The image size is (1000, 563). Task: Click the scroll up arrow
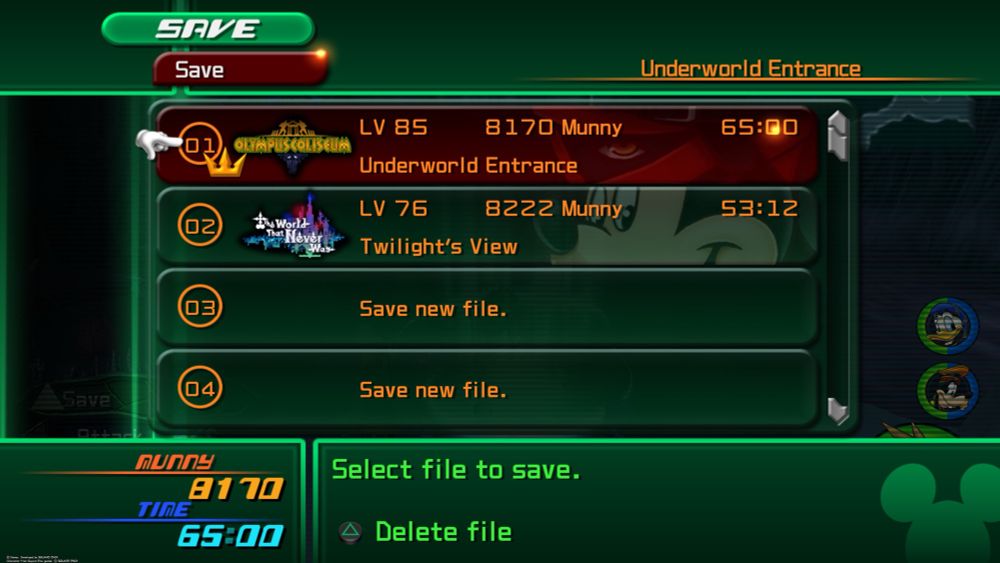pos(838,135)
